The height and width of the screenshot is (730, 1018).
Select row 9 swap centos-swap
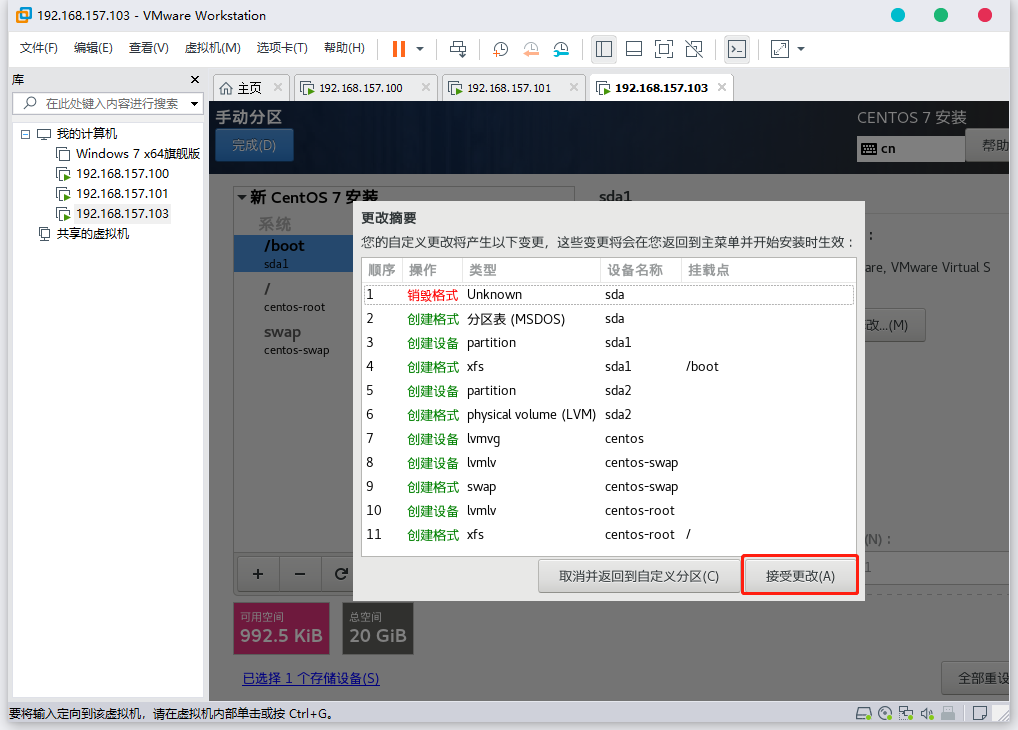pos(609,487)
